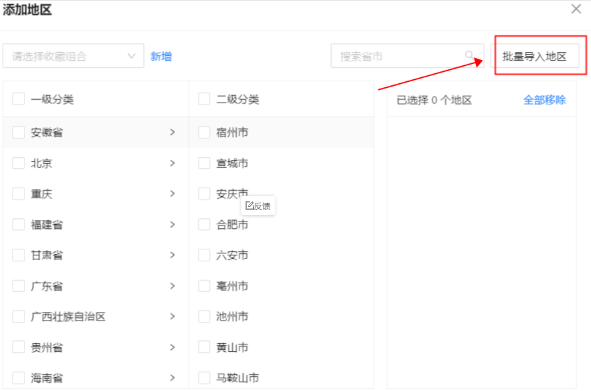
Task: Close the 添加地区 dialog
Action: [576, 9]
